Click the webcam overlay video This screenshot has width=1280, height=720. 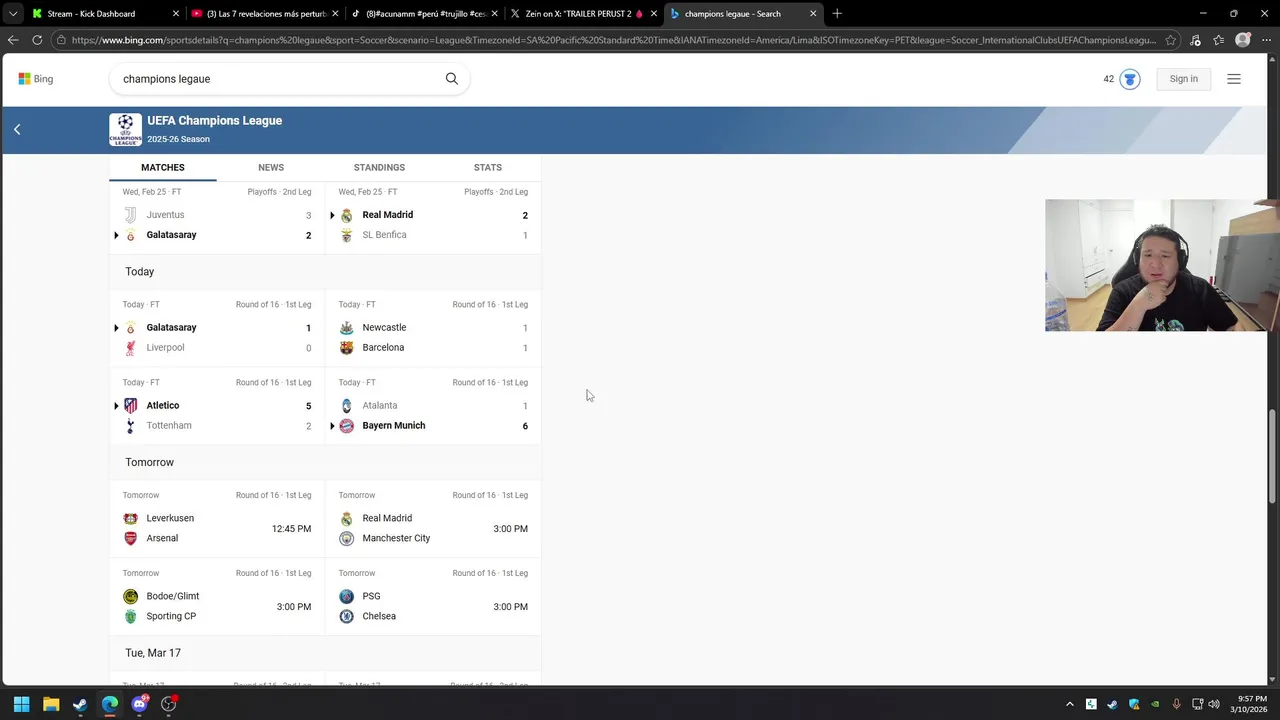pyautogui.click(x=1162, y=265)
